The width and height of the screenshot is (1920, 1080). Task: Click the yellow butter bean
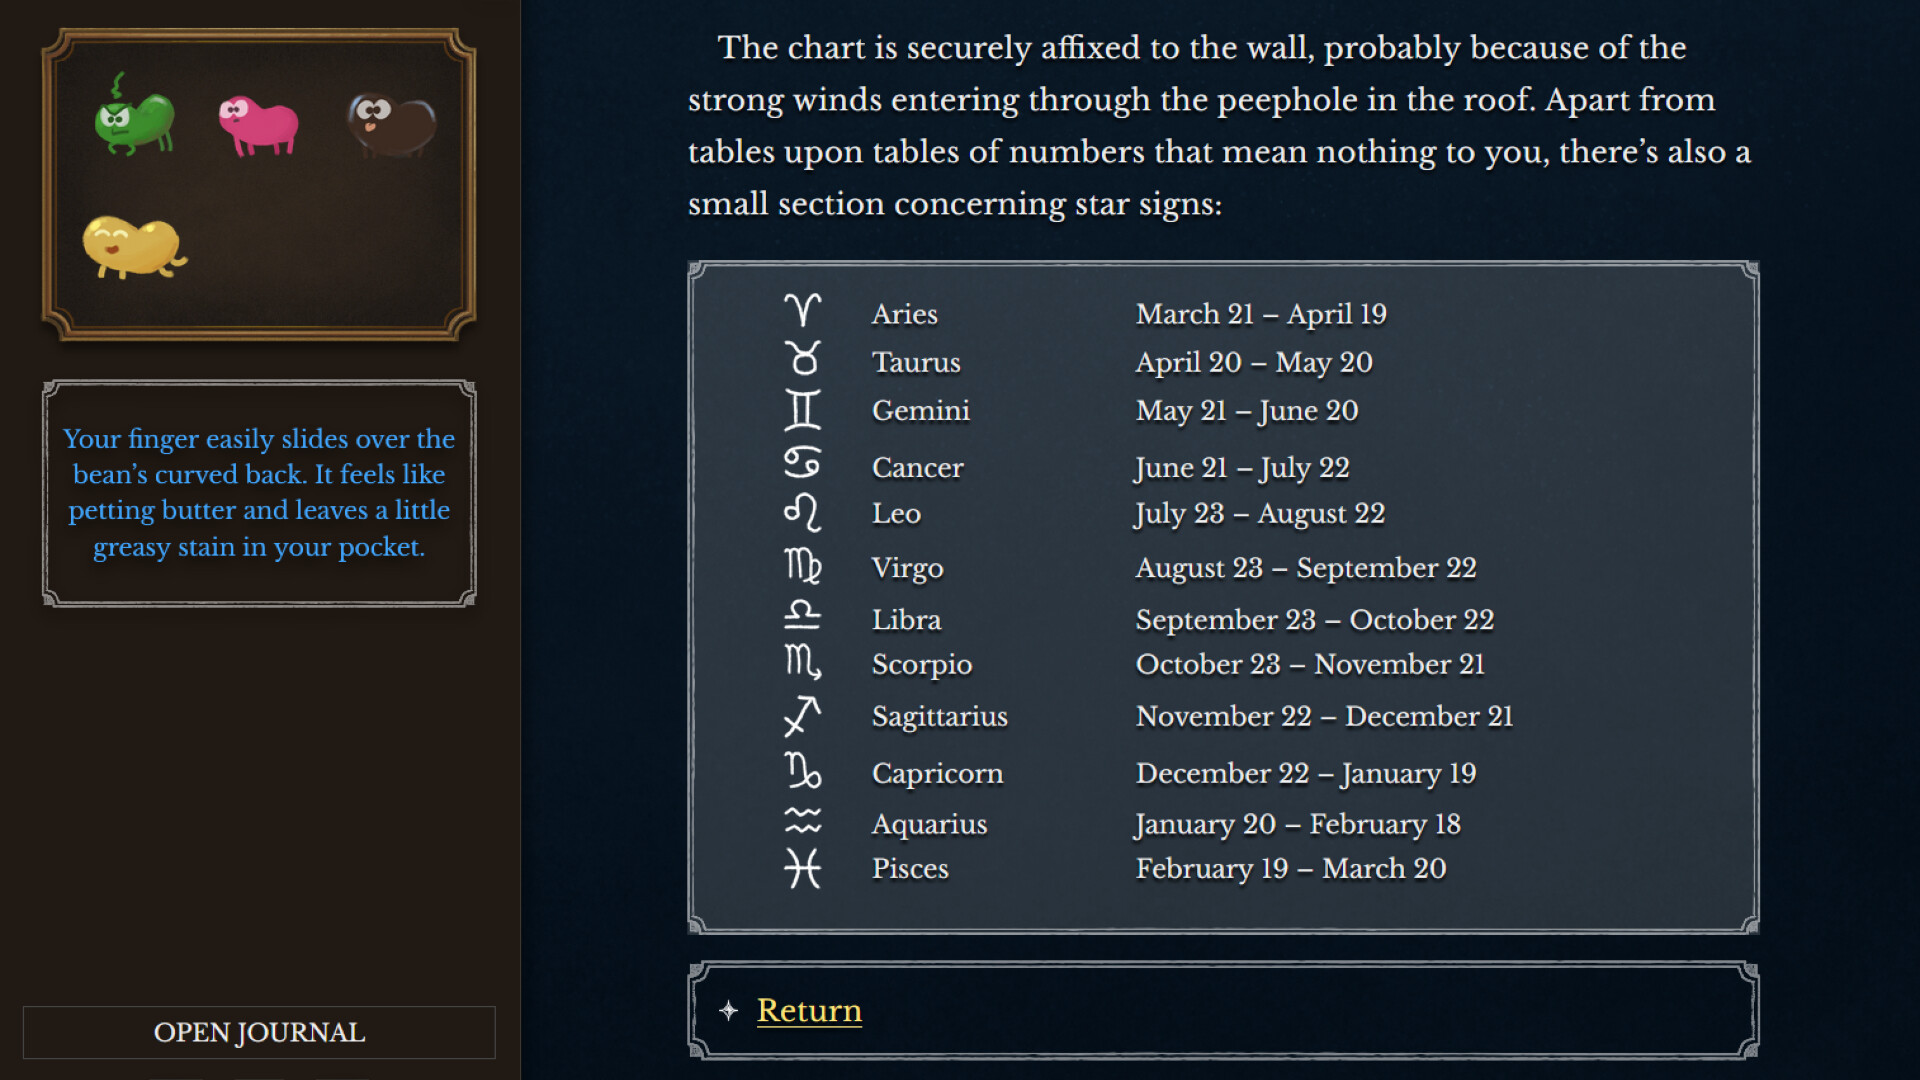[133, 246]
